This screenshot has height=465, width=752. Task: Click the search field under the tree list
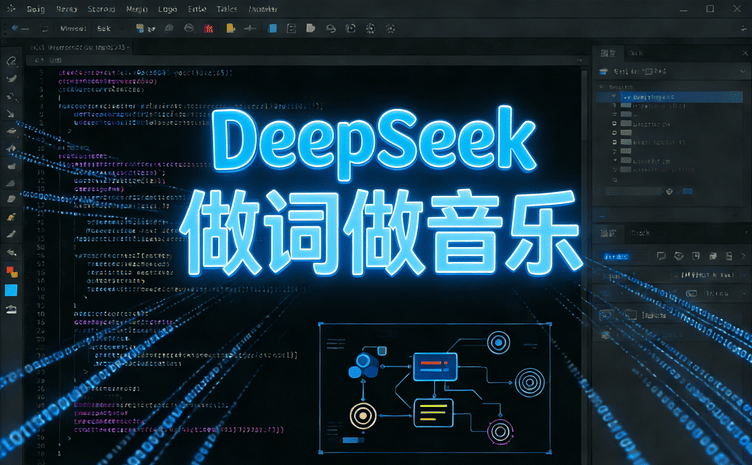634,191
